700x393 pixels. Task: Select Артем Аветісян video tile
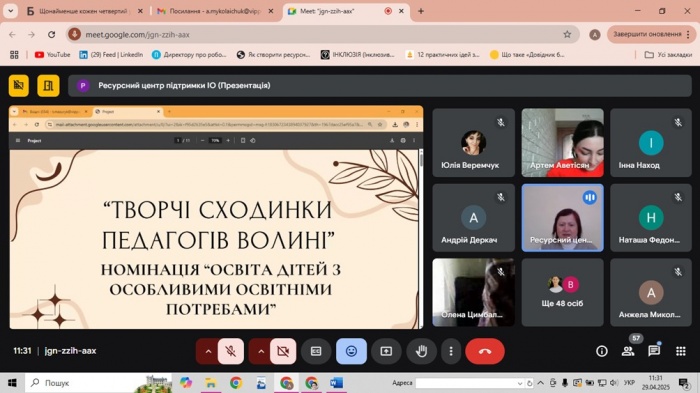(562, 142)
